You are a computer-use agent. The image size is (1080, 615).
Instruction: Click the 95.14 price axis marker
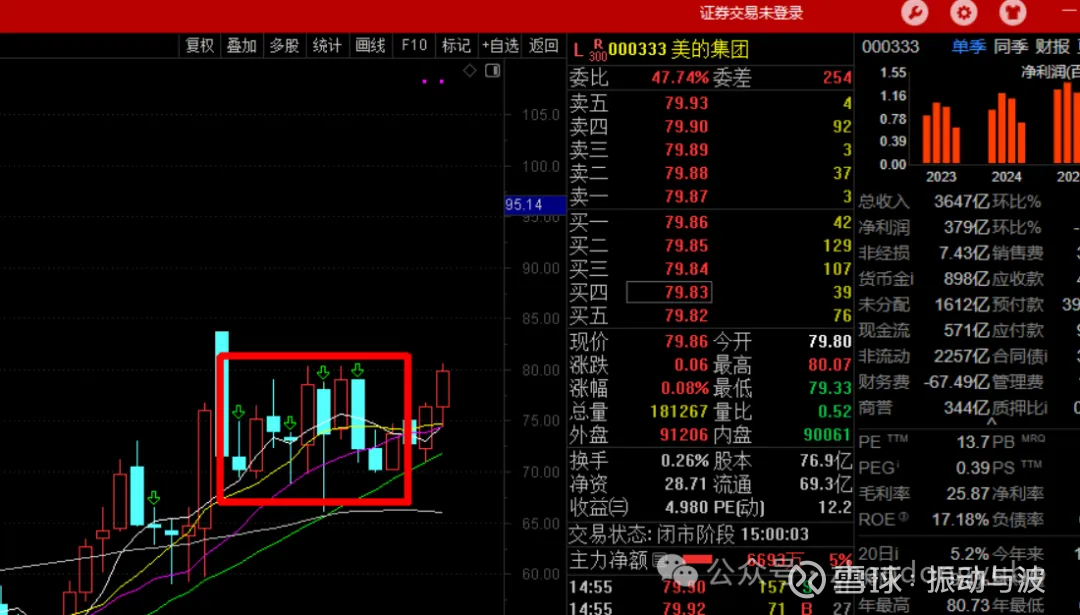(x=535, y=205)
